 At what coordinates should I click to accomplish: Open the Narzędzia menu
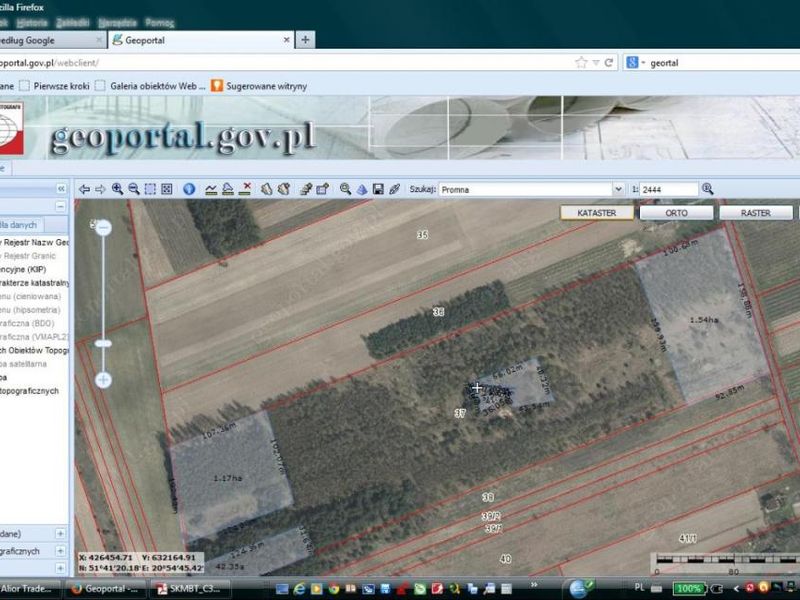coord(117,23)
